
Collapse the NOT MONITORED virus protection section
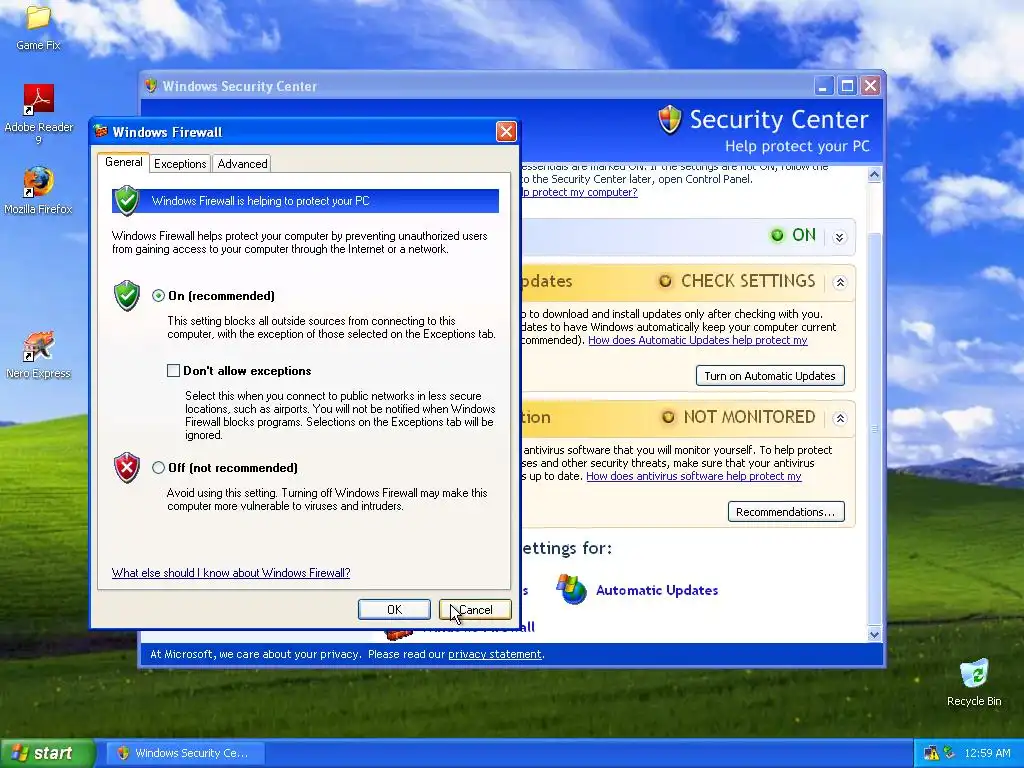pyautogui.click(x=840, y=418)
